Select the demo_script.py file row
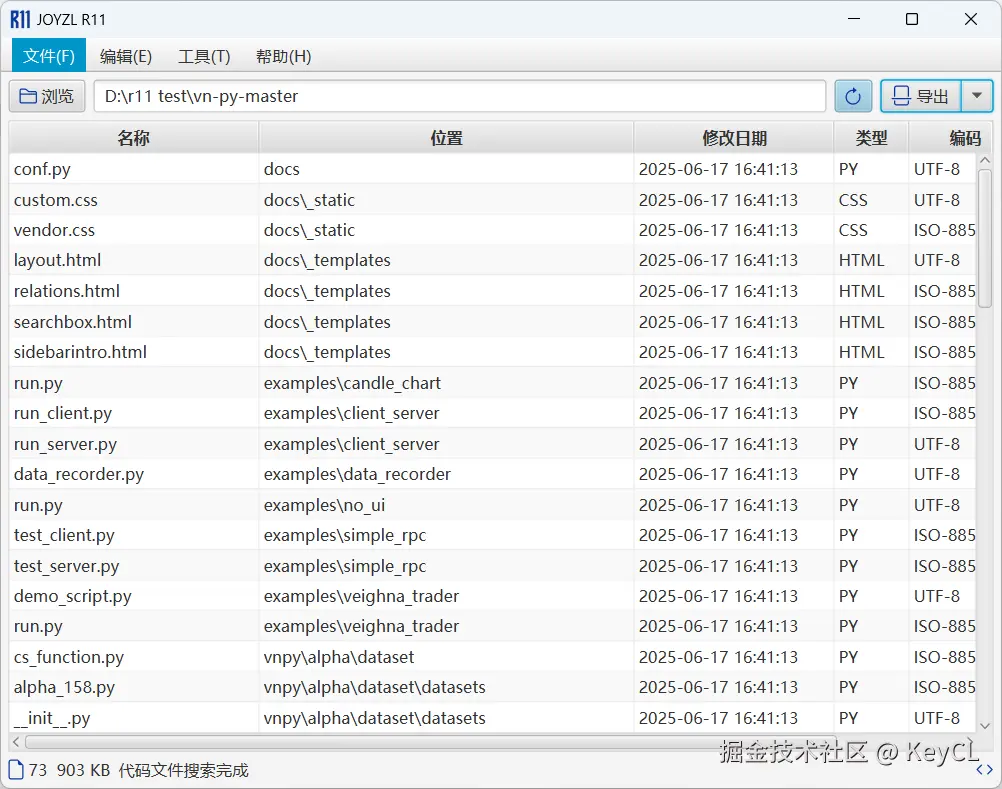The image size is (1002, 789). [493, 596]
